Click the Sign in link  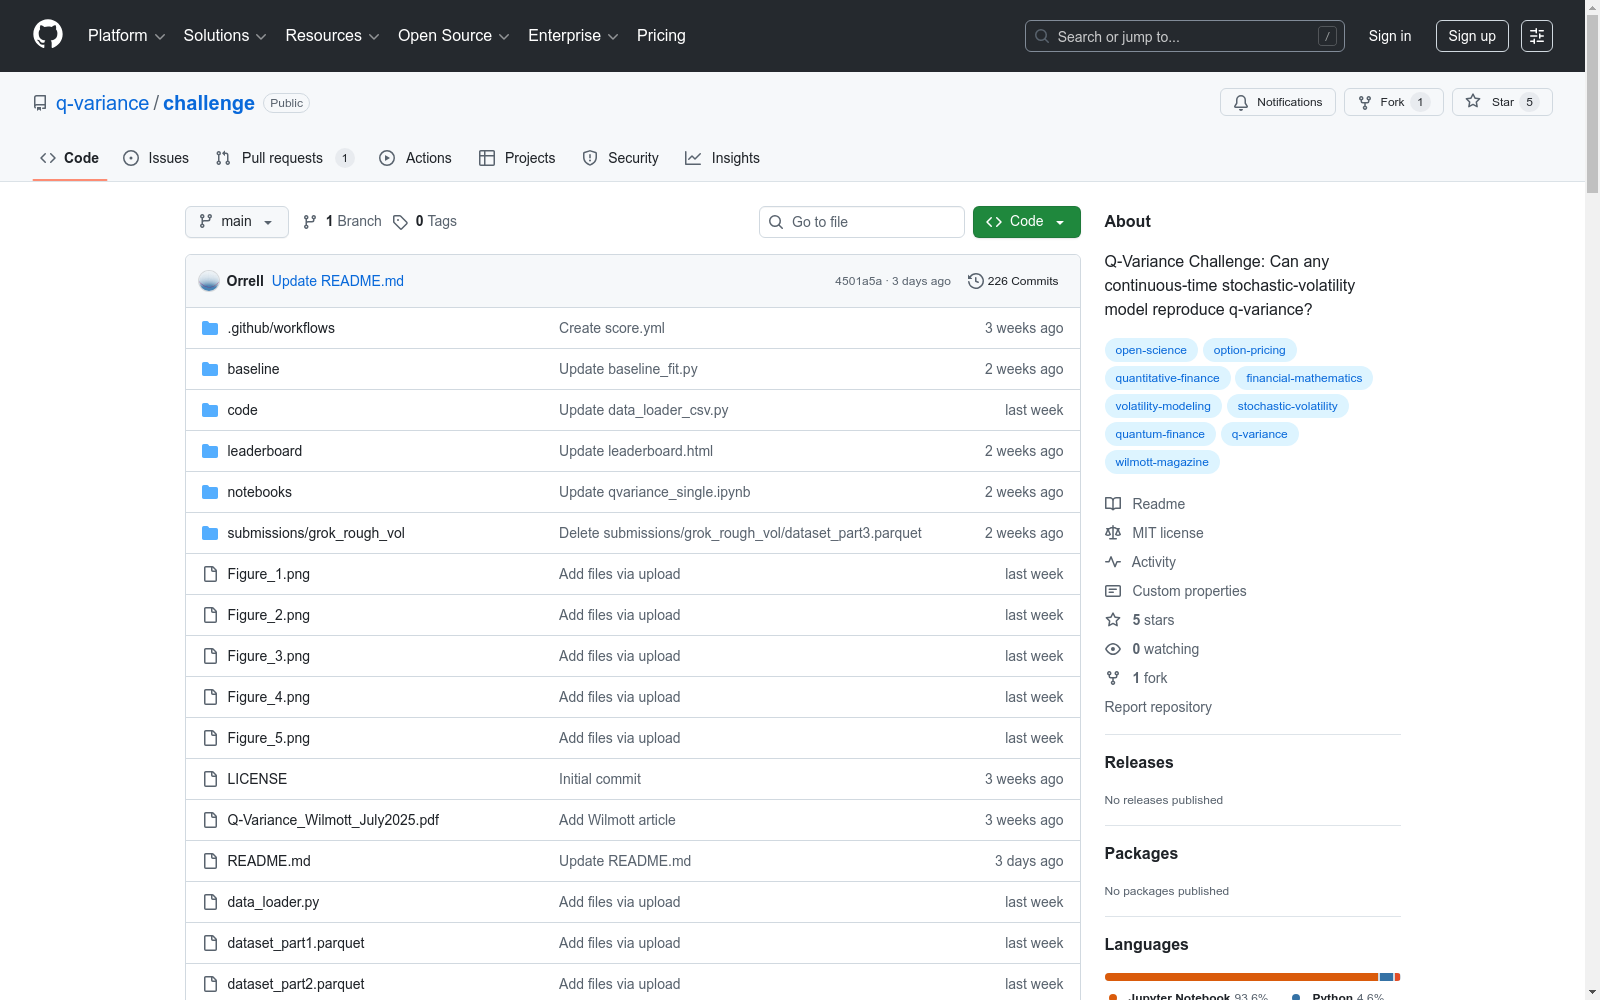1390,36
